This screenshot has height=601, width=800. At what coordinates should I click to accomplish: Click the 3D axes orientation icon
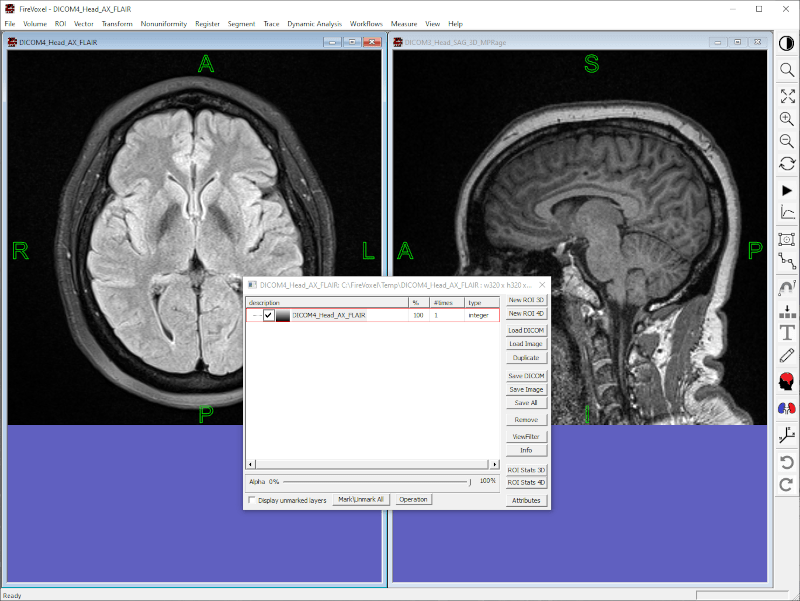tap(787, 435)
